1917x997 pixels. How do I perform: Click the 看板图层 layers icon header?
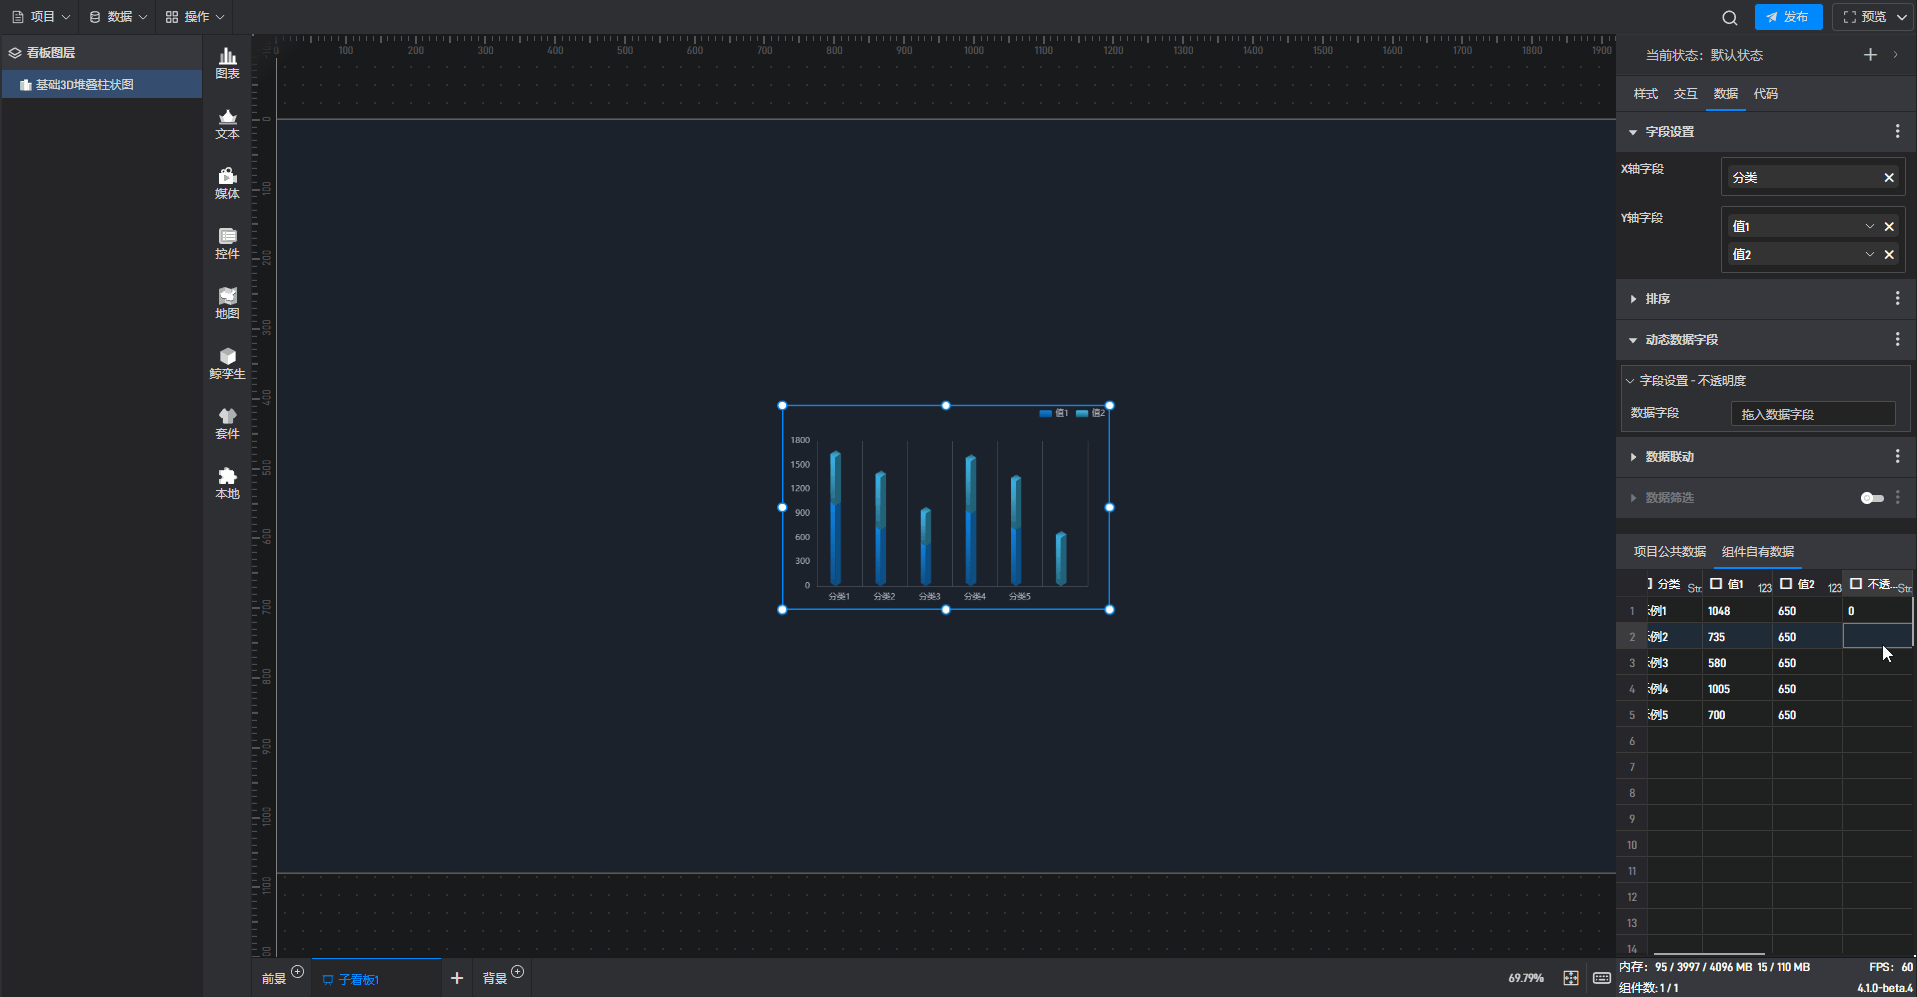pyautogui.click(x=15, y=53)
